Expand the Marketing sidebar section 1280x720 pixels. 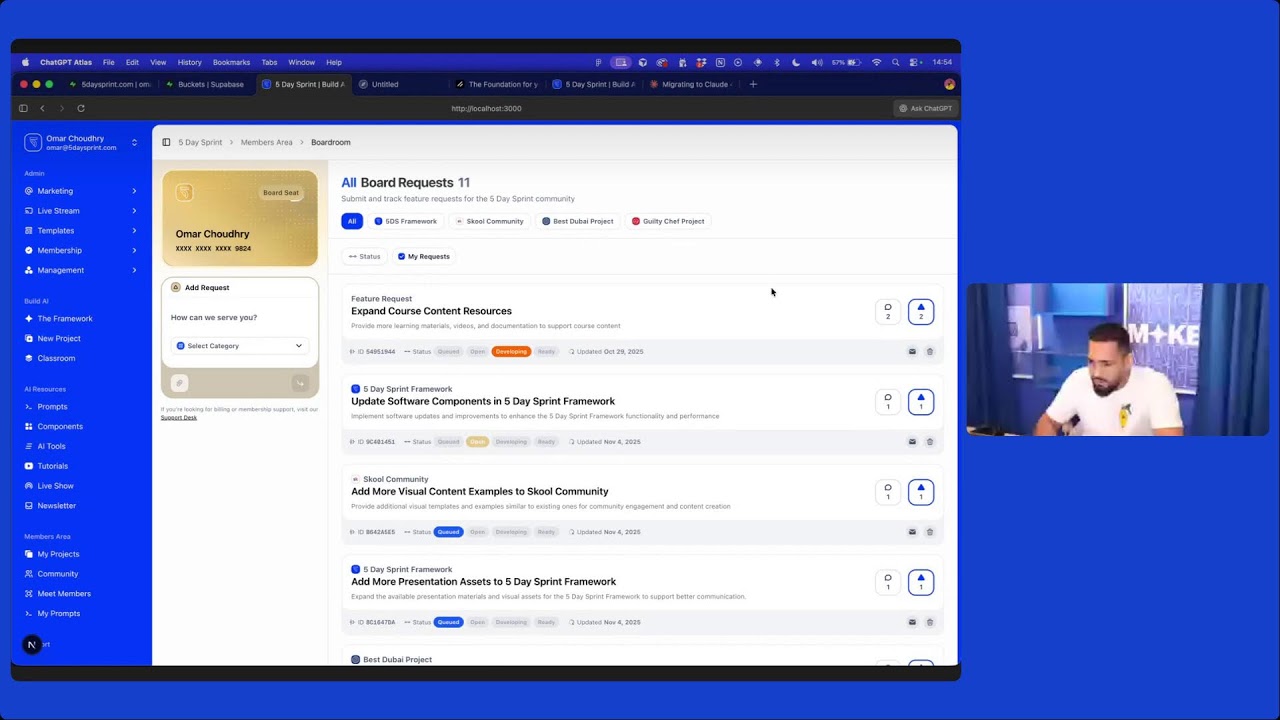click(x=81, y=191)
